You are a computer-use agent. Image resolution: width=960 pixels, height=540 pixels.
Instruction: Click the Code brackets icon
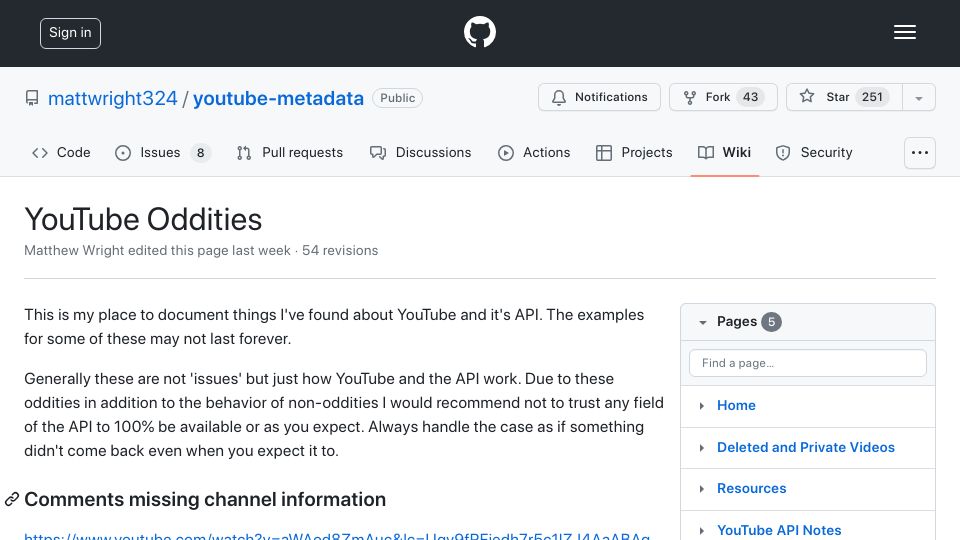point(40,152)
